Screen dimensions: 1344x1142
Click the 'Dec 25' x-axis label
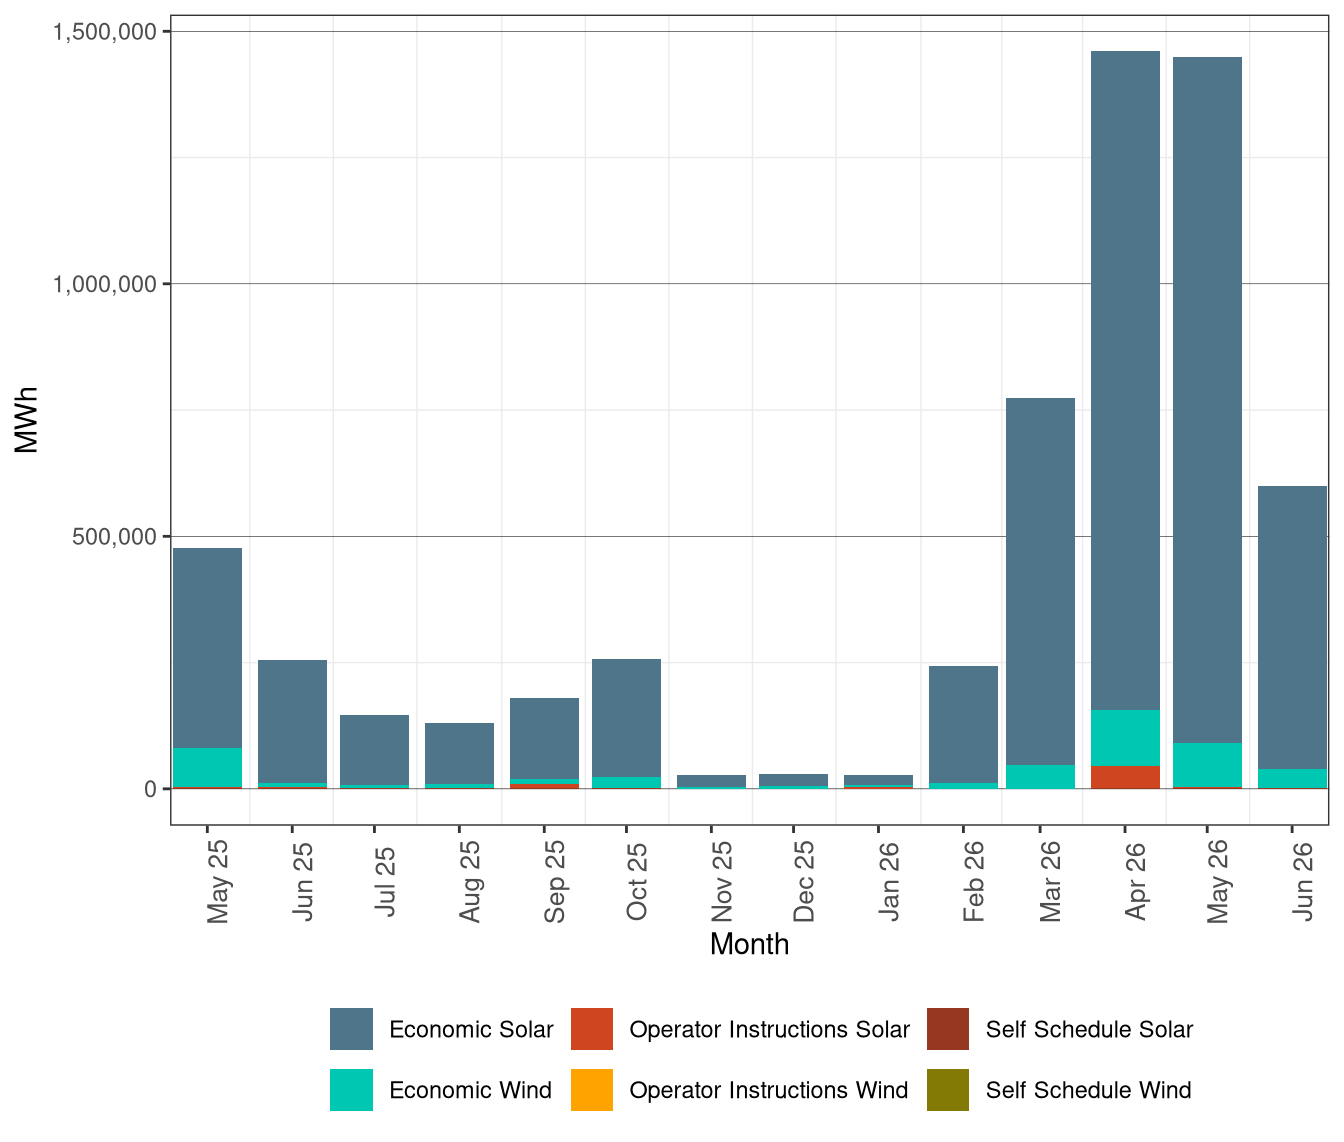pyautogui.click(x=803, y=881)
